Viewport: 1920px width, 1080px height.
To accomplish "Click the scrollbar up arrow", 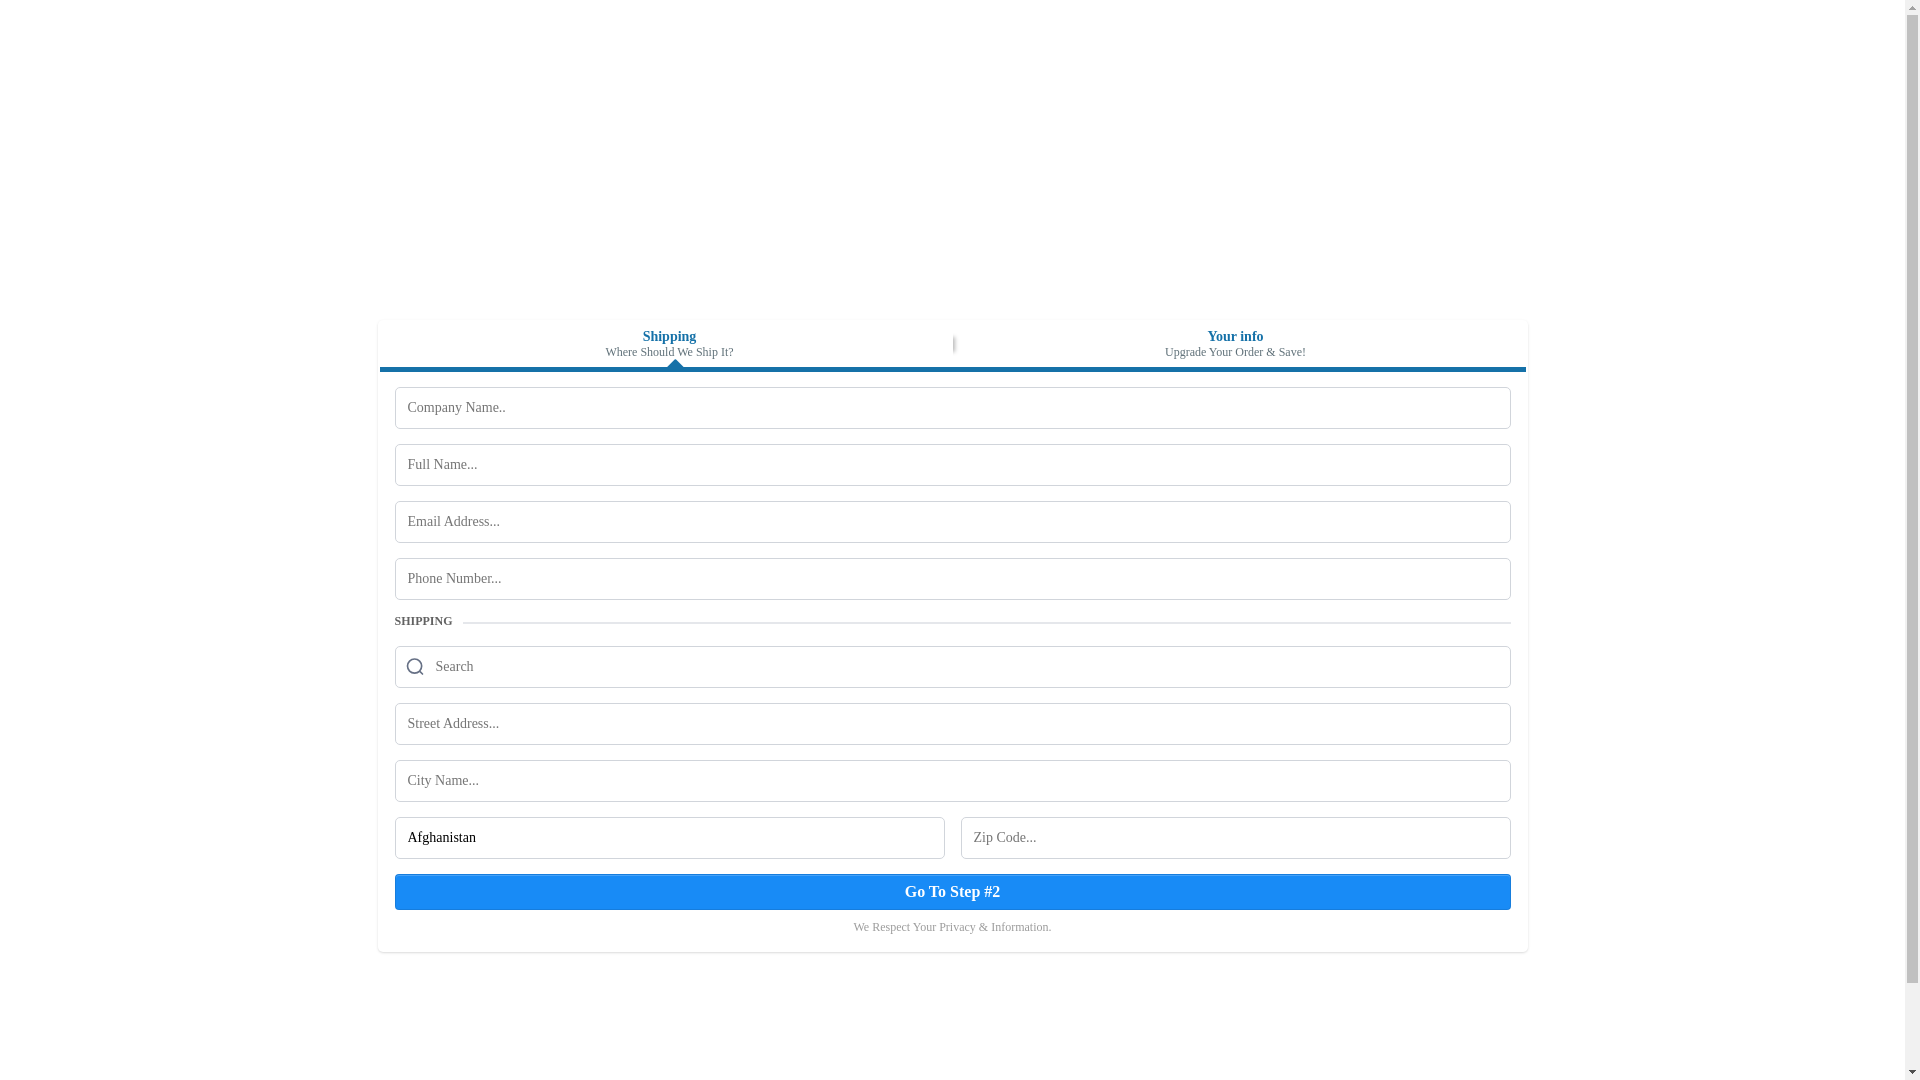I will tap(1912, 8).
